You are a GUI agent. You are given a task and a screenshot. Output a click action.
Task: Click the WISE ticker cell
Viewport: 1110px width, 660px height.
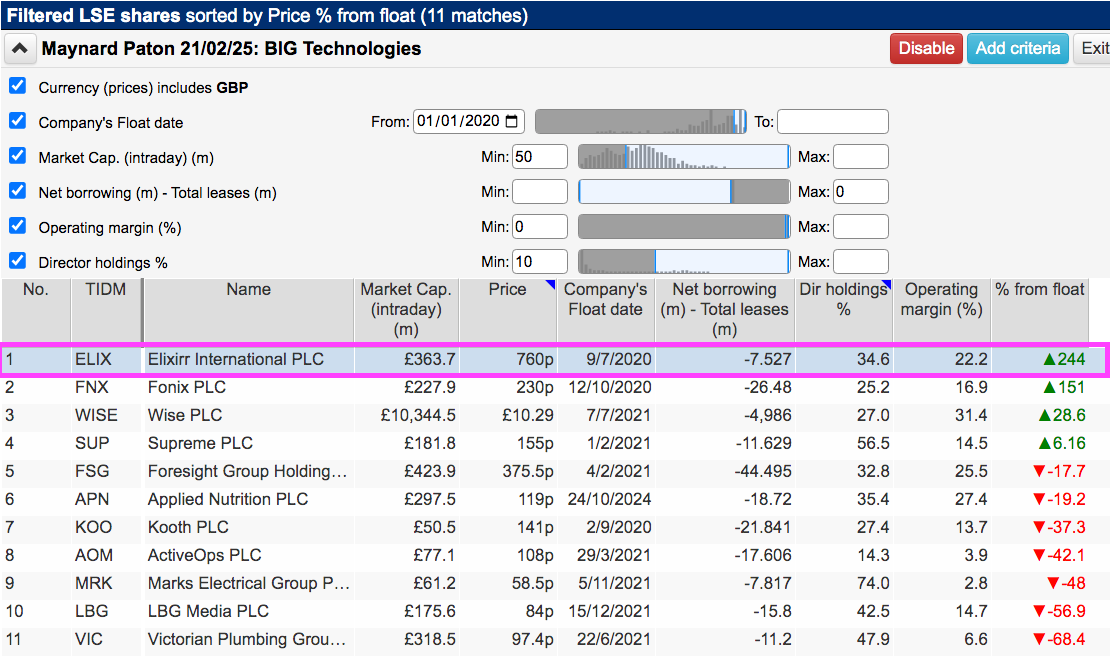tap(96, 416)
